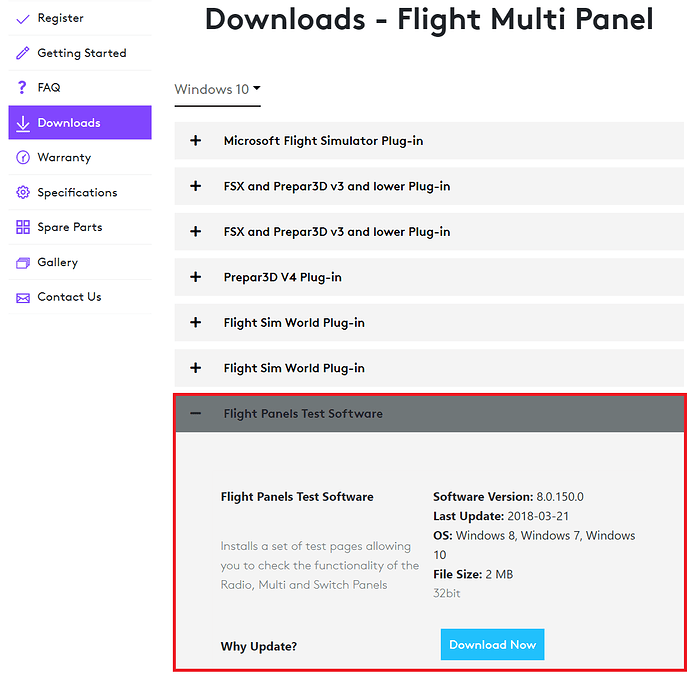Viewport: 690px width, 676px height.
Task: Click the Why Update? link
Action: (x=259, y=647)
